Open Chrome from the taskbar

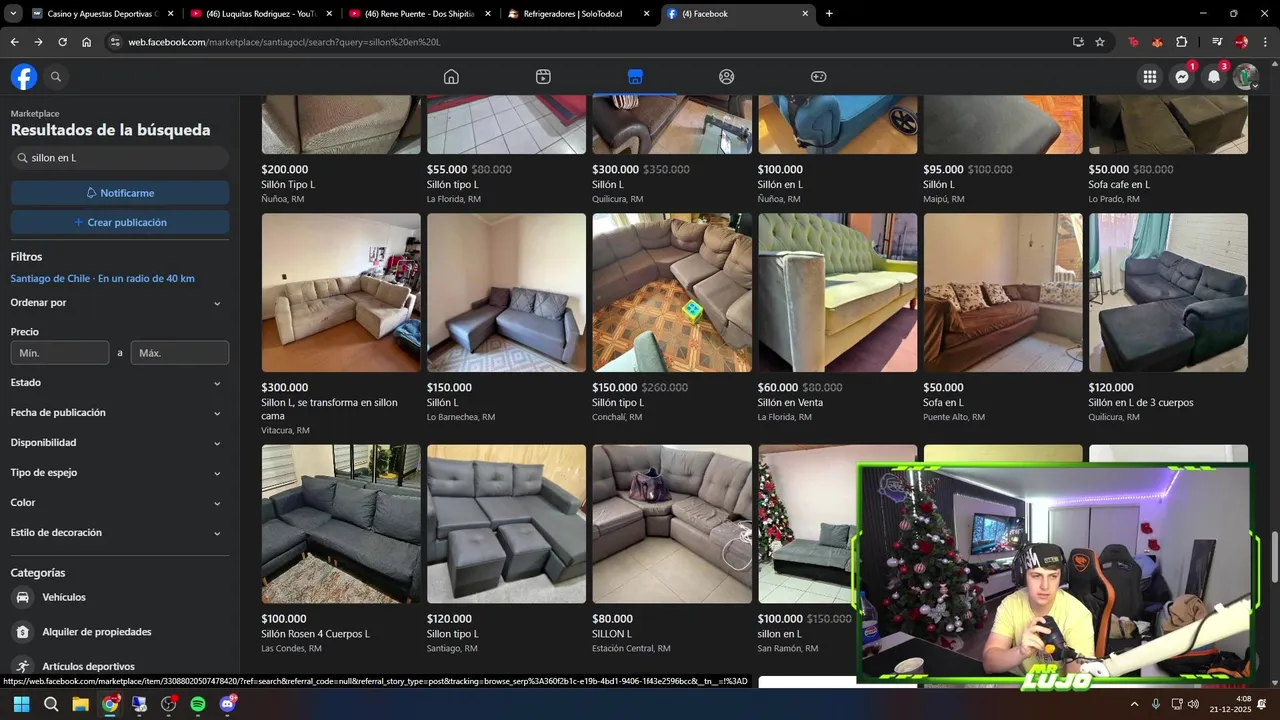click(110, 704)
